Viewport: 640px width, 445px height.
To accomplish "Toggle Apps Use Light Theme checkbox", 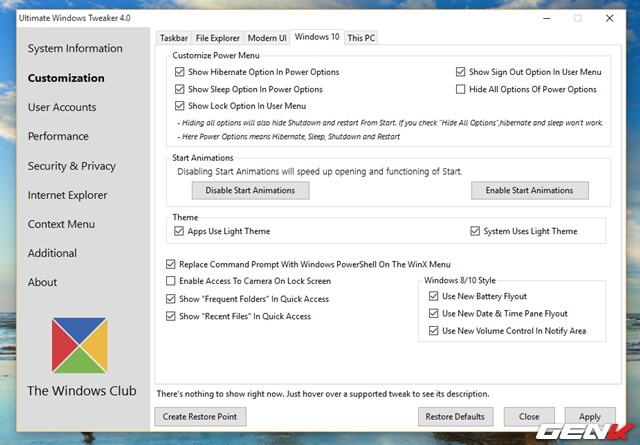I will pos(179,231).
